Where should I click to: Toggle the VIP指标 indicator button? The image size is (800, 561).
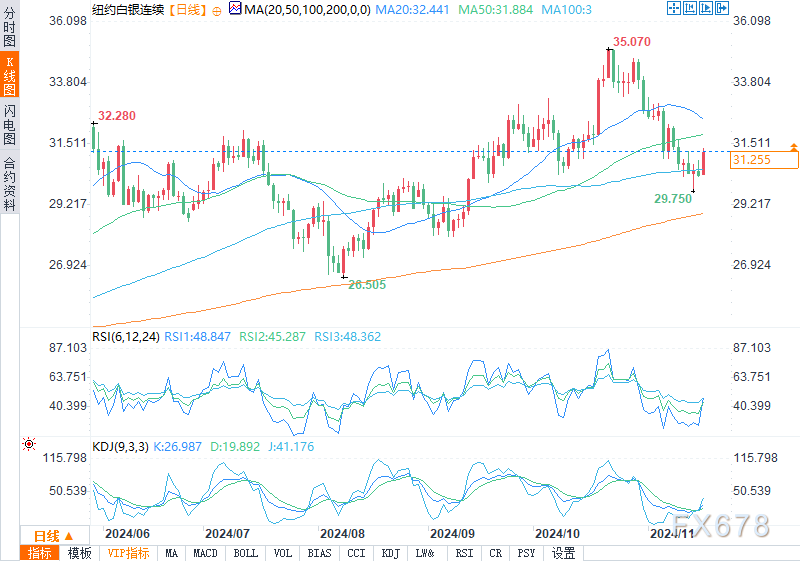[x=128, y=553]
